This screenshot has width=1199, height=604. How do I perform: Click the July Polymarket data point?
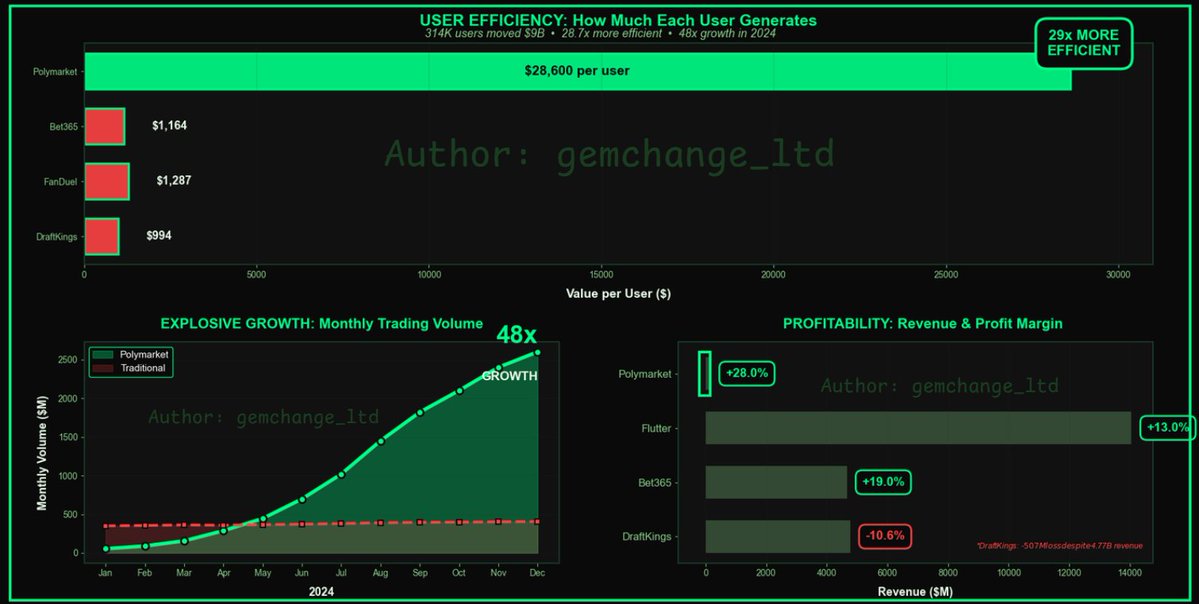pos(341,475)
